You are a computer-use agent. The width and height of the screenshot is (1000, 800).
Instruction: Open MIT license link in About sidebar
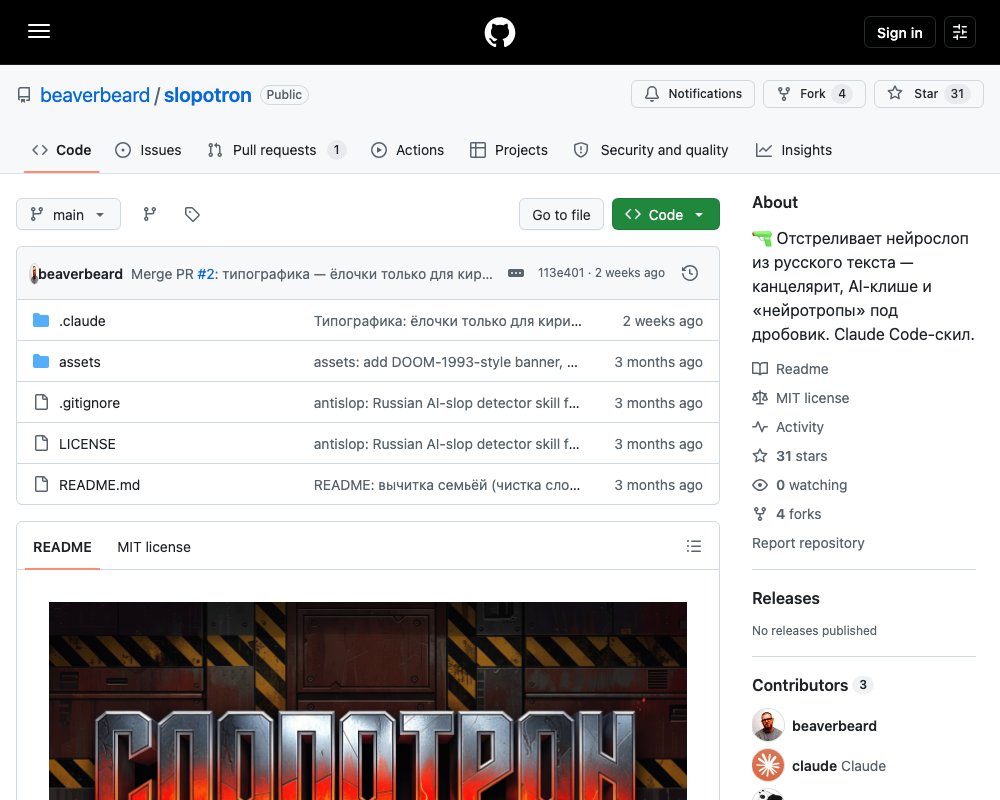[x=800, y=398]
